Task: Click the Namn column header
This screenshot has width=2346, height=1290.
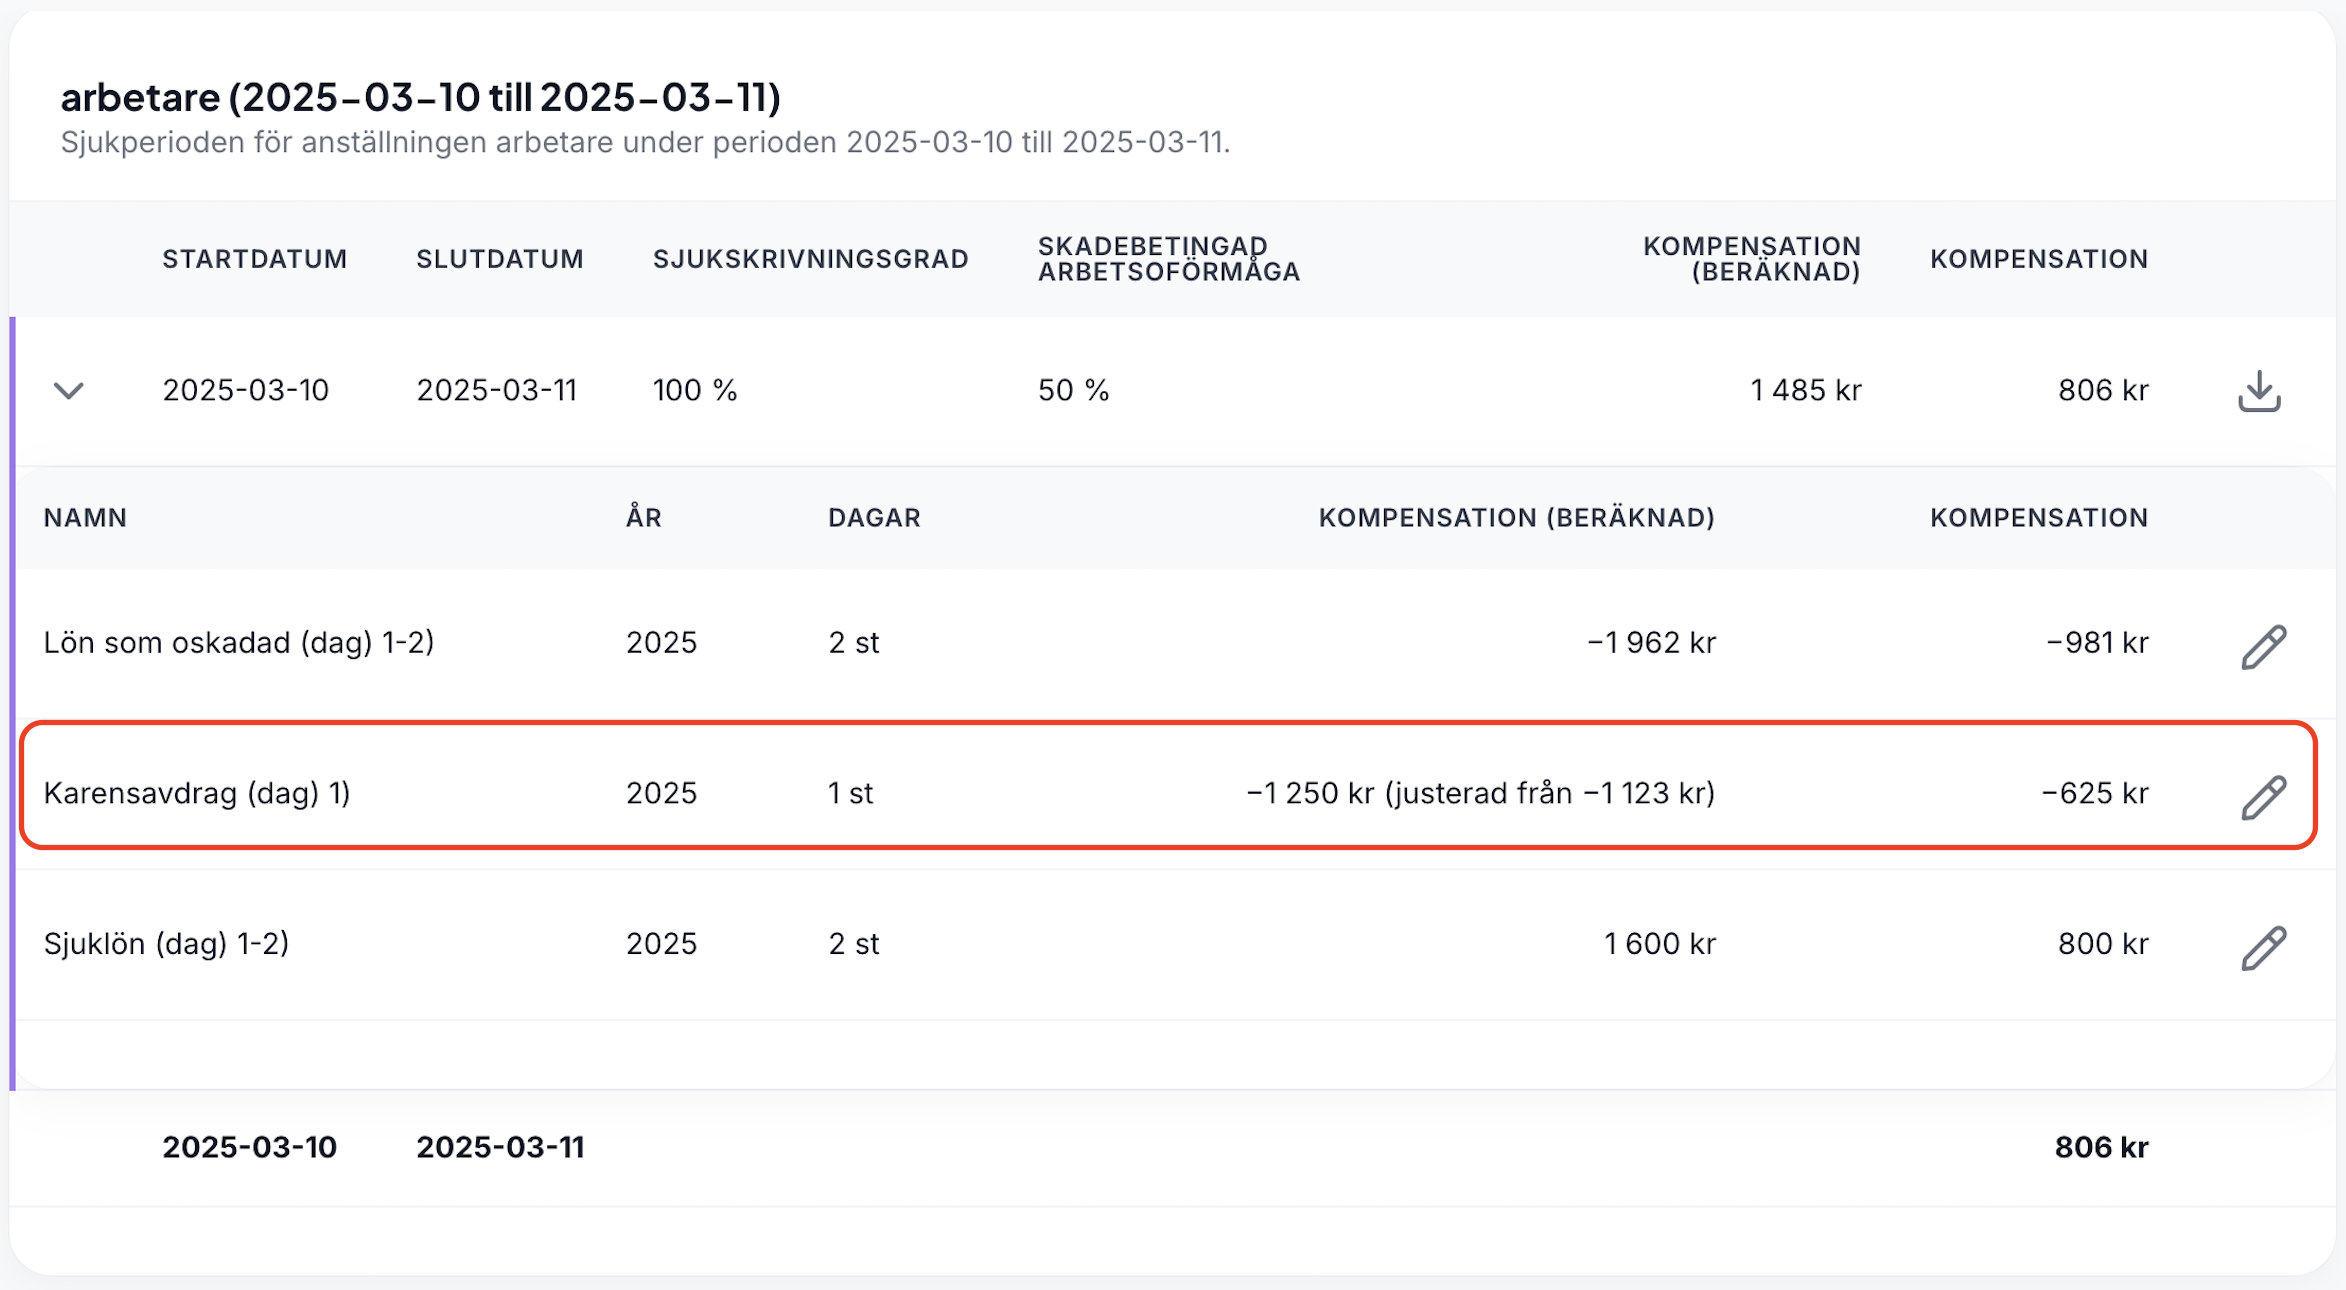Action: [x=85, y=518]
